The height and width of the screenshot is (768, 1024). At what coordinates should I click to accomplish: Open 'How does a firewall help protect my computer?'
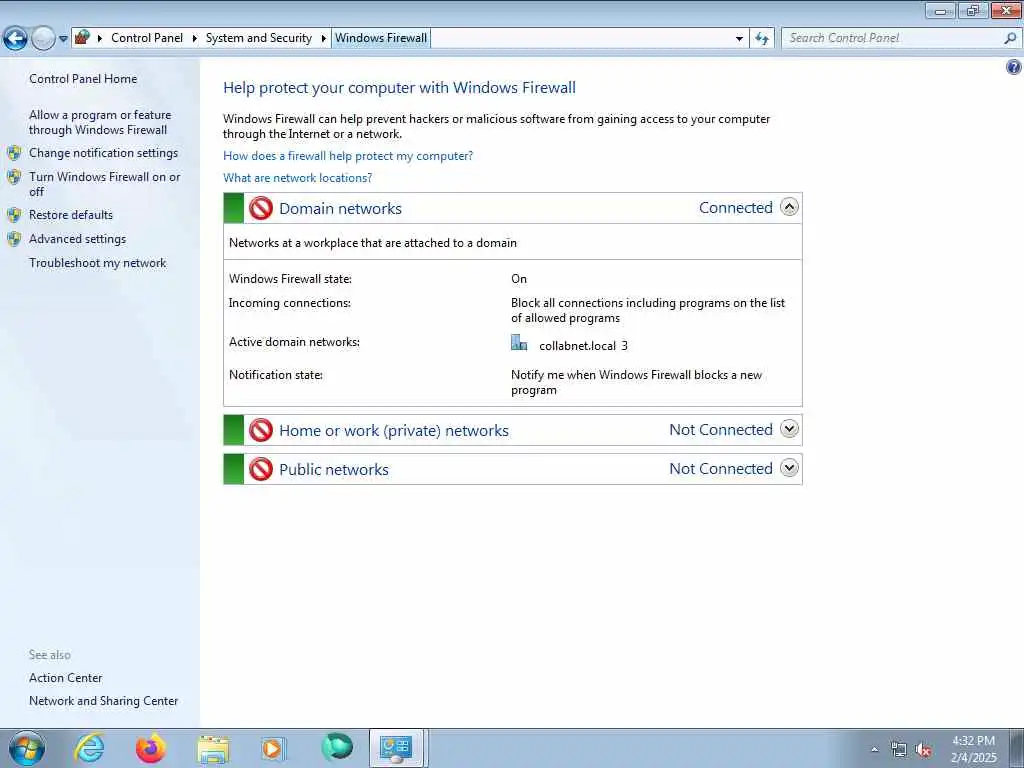[348, 156]
